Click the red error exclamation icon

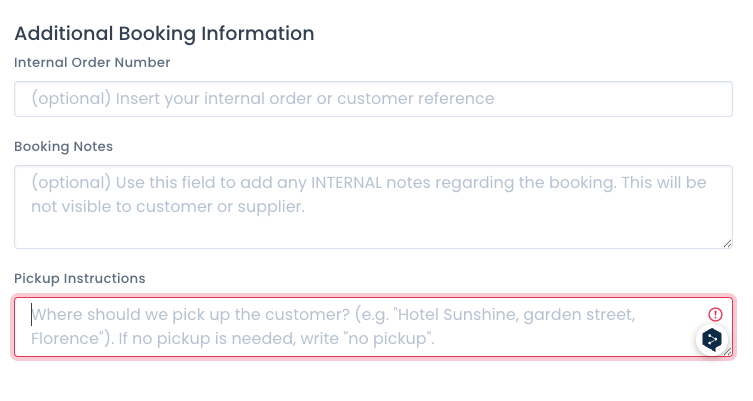(x=715, y=313)
